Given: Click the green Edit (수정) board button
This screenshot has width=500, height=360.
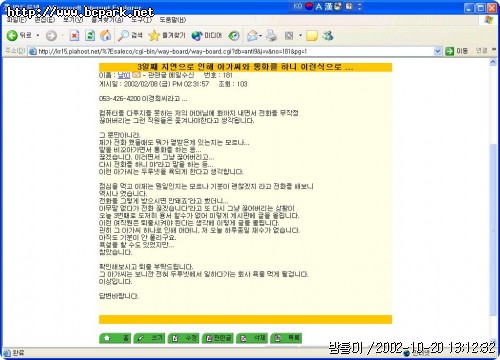Looking at the screenshot, I should coord(184,338).
